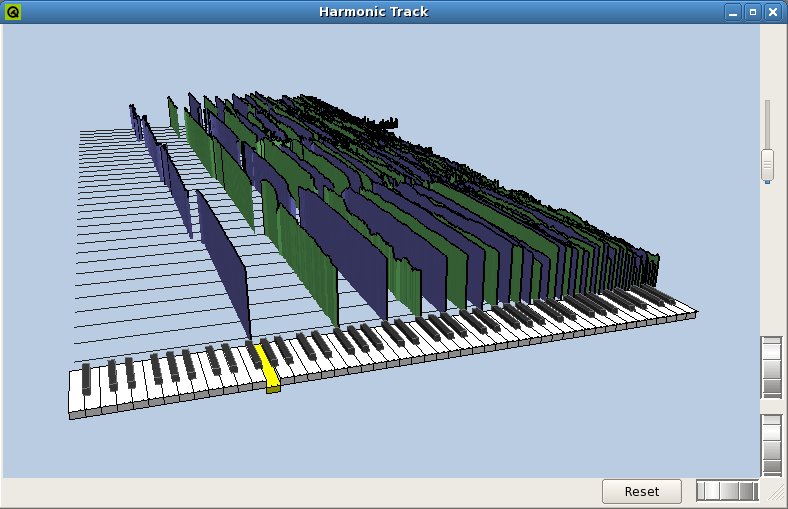Minimize the Harmonic Track window
Image resolution: width=788 pixels, height=509 pixels.
coord(733,12)
